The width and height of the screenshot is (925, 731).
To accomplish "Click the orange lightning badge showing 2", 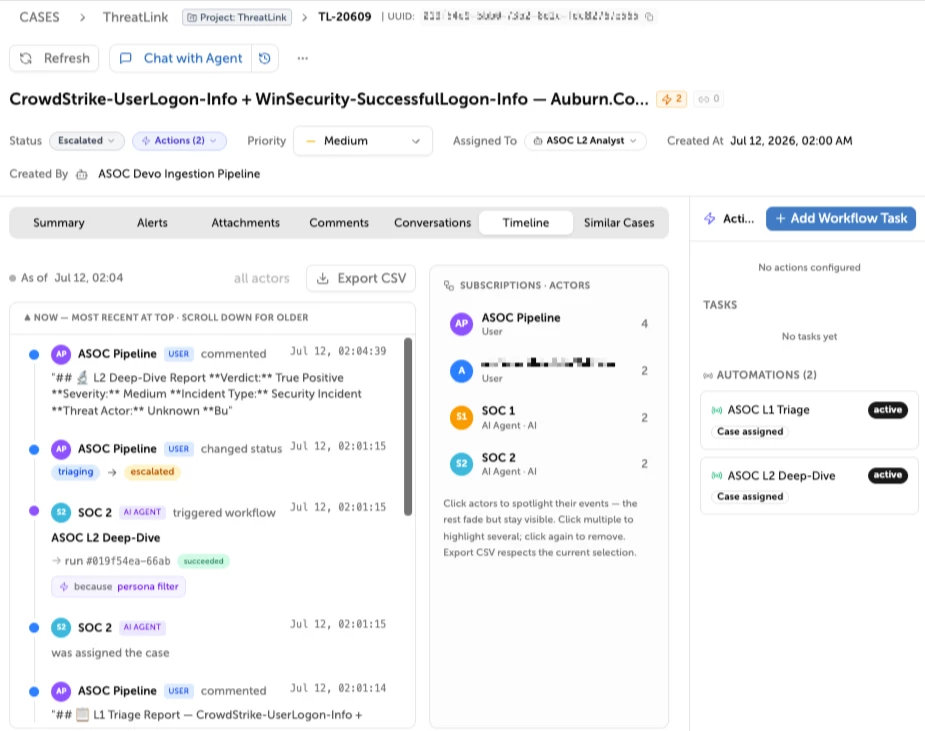I will (x=672, y=99).
